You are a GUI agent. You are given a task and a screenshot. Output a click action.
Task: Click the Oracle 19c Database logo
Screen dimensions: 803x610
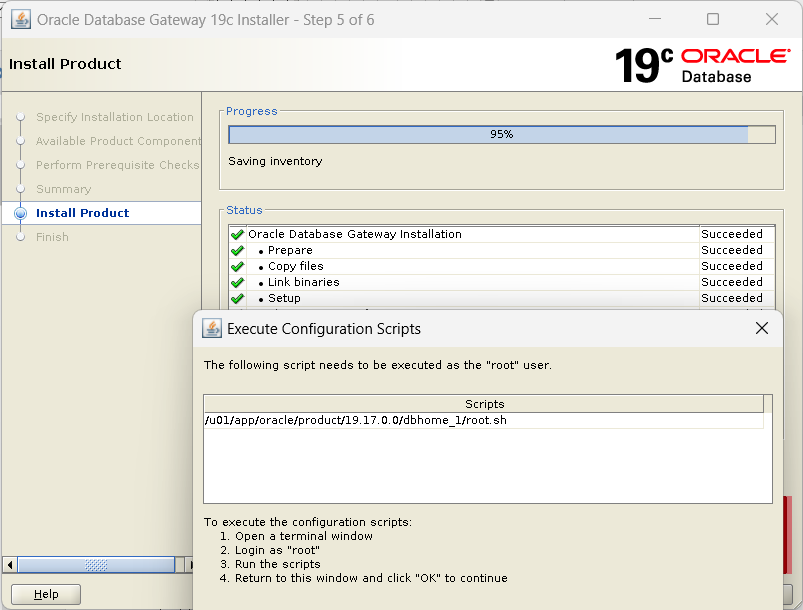coord(703,65)
